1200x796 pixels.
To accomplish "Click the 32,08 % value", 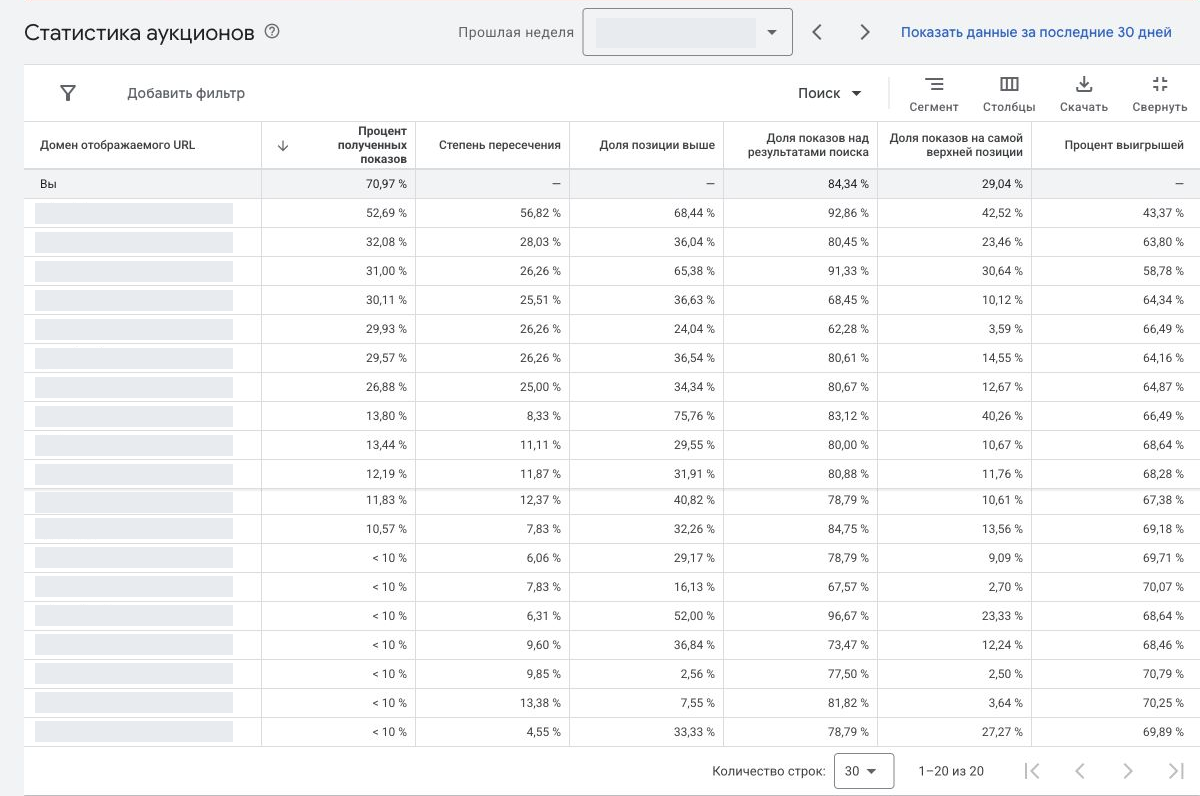I will point(387,242).
